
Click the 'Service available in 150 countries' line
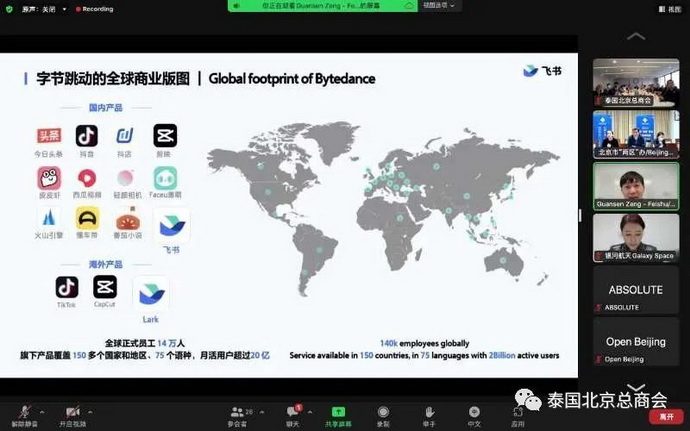click(424, 355)
